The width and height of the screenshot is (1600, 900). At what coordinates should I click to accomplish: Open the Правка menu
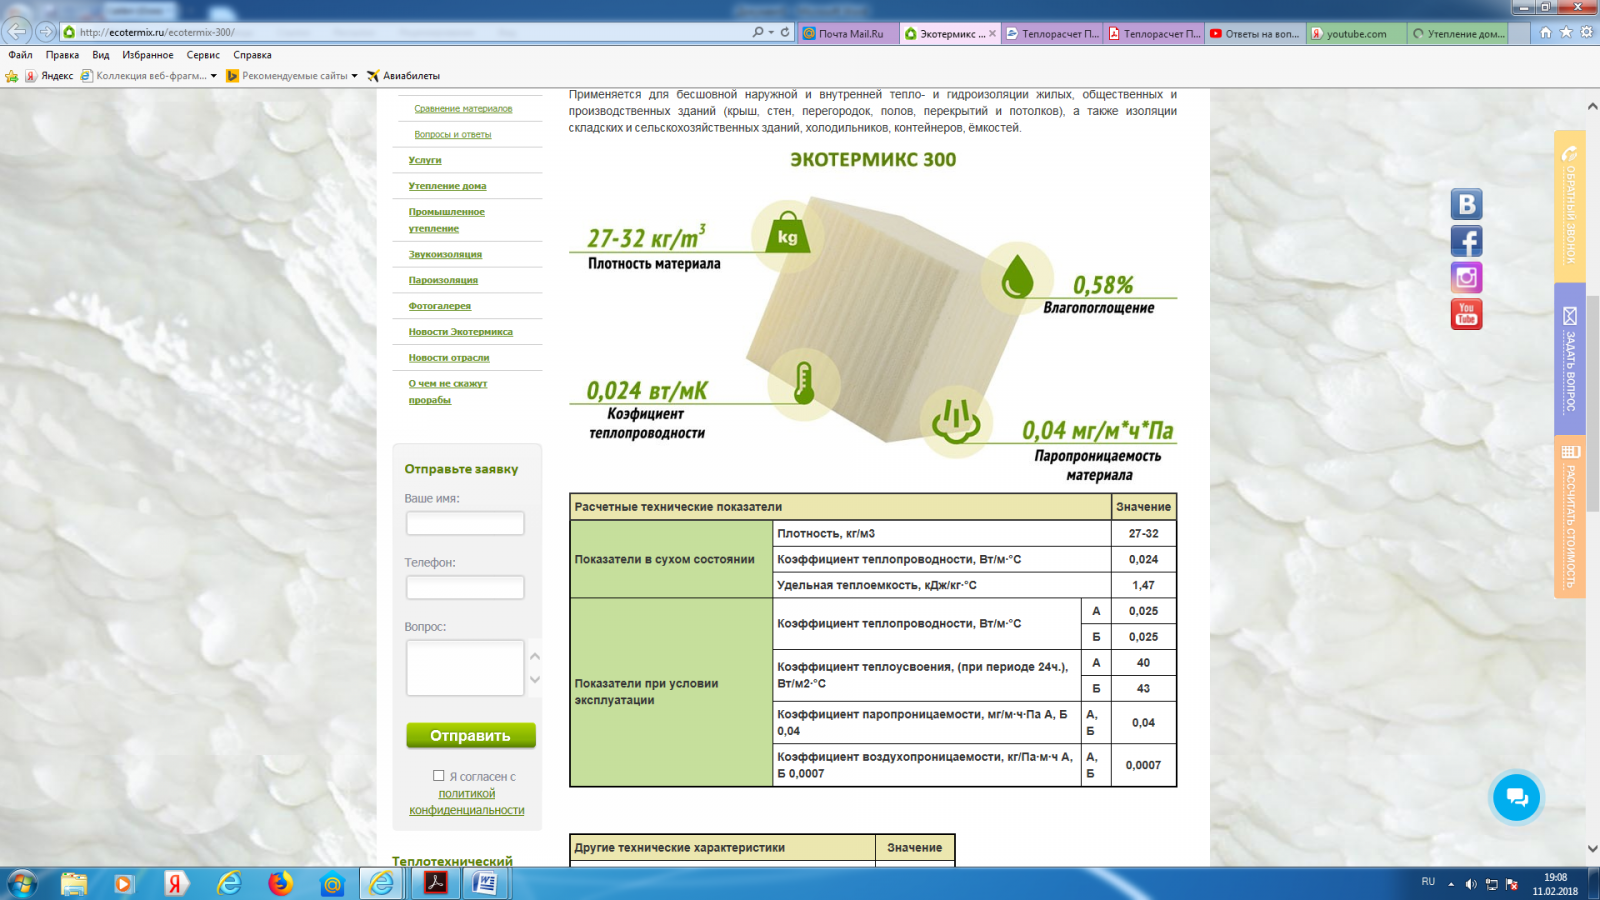62,55
